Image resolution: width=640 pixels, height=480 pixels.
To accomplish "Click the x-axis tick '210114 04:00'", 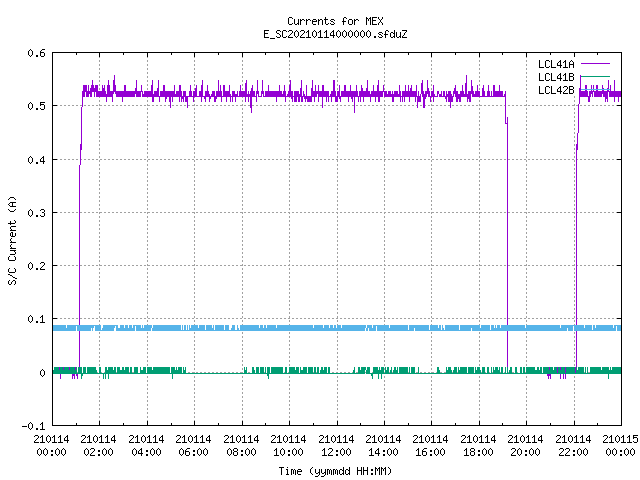I will (146, 446).
